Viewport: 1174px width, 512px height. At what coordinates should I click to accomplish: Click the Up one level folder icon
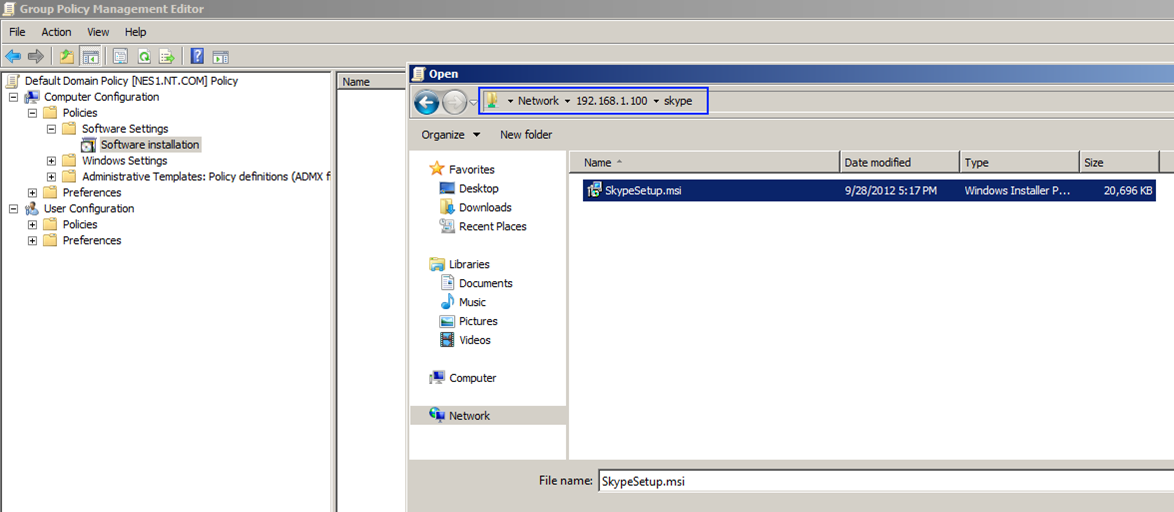tap(67, 56)
